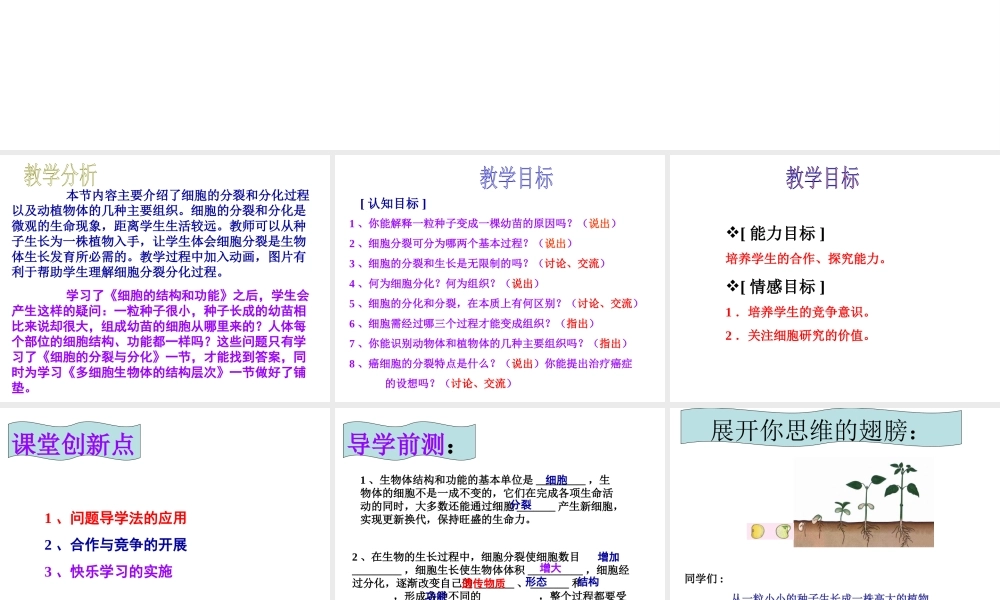Viewport: 1000px width, 600px height.
Task: Click the 展开你思维的翅膀 title banner
Action: 821,428
